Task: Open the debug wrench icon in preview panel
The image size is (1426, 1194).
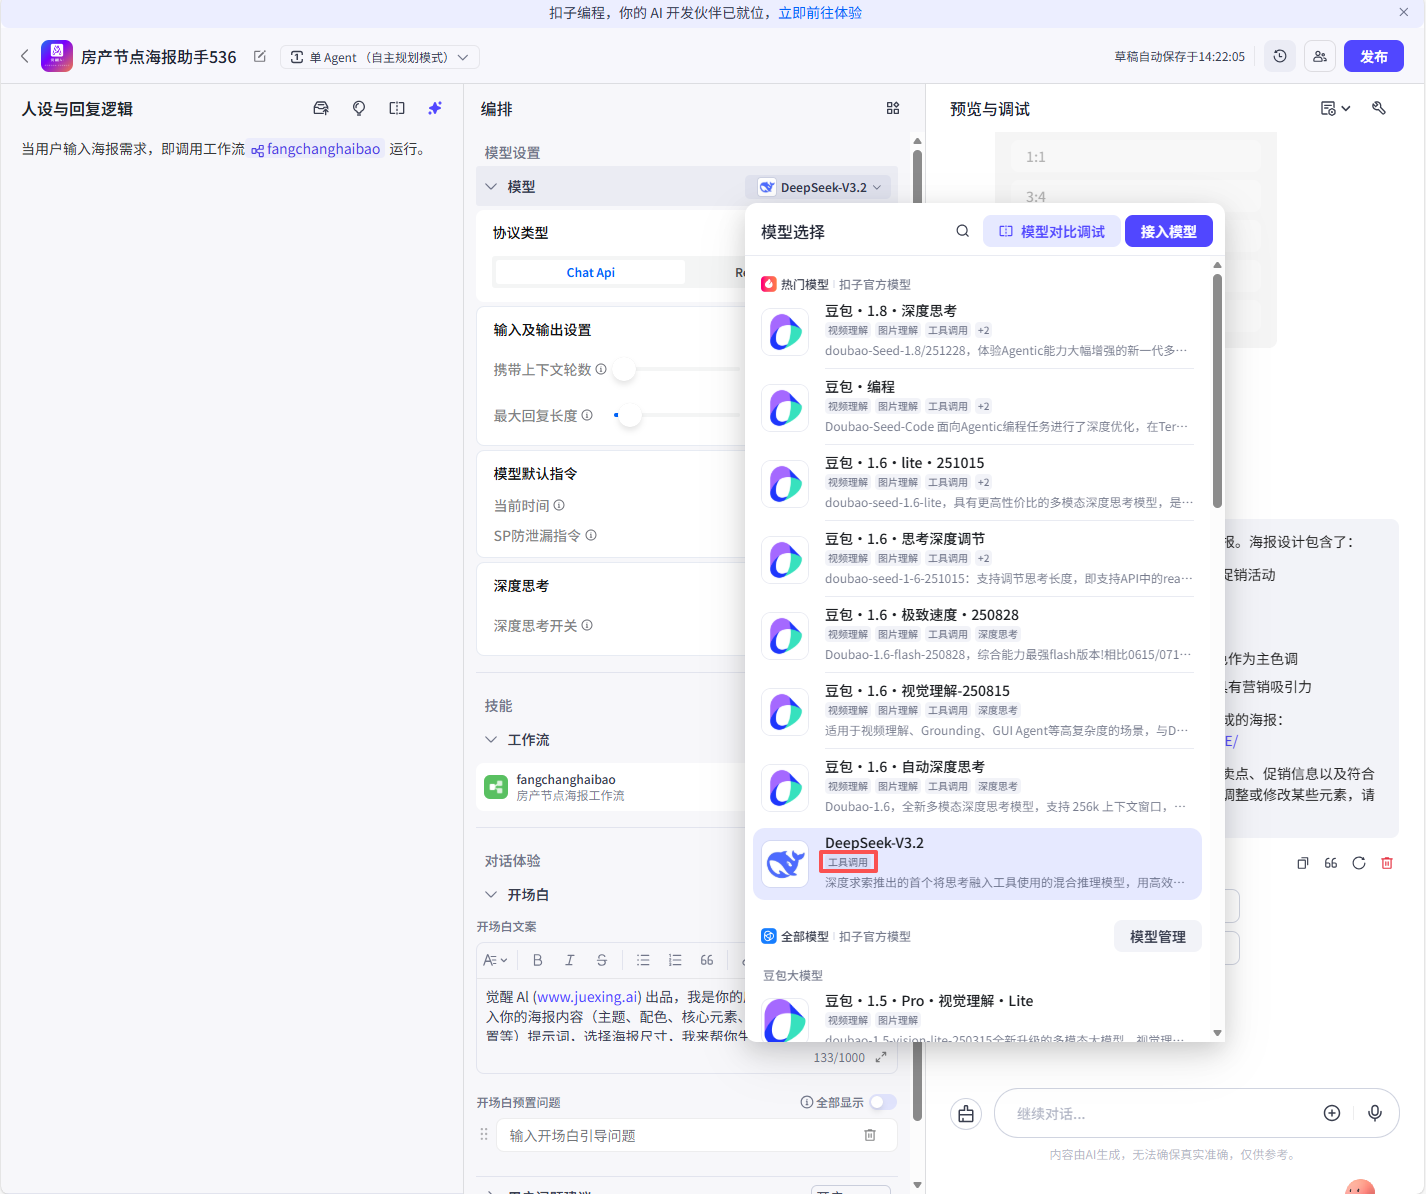Action: [1380, 108]
